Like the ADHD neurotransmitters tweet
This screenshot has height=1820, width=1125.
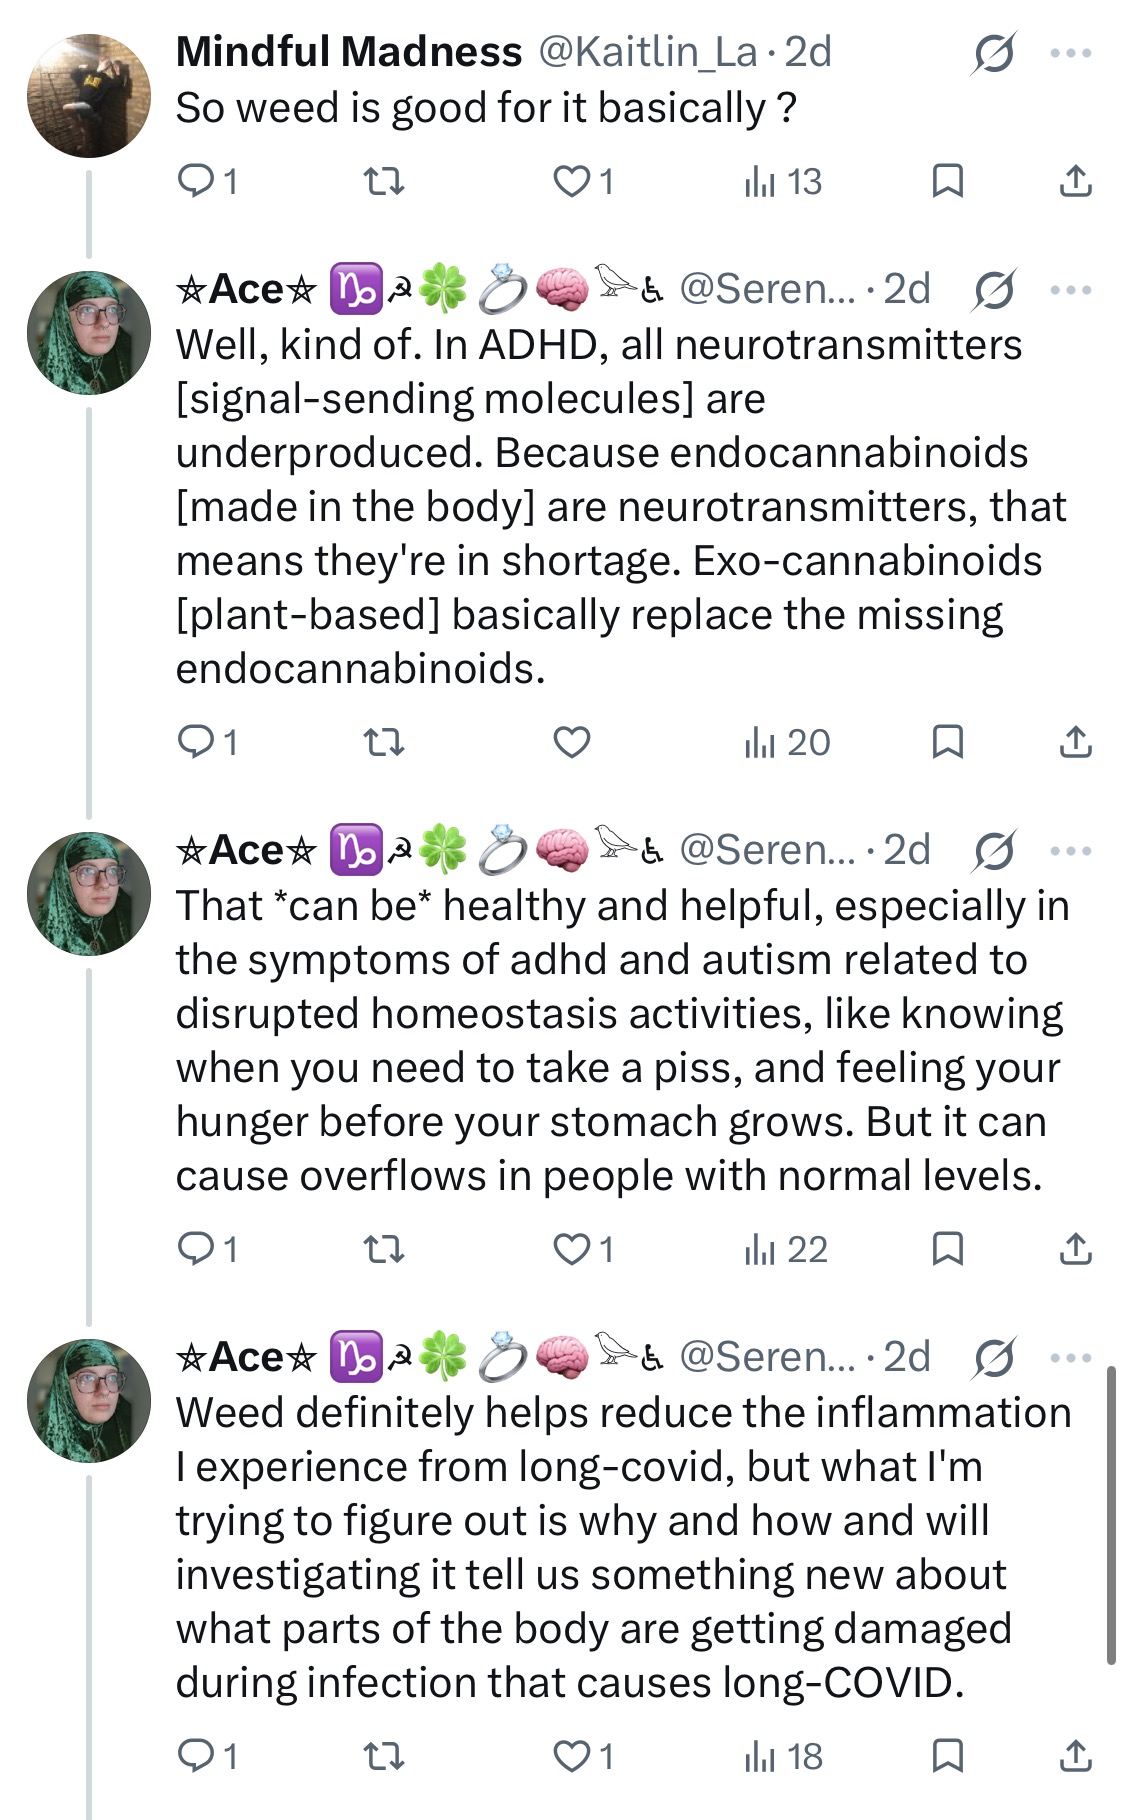pyautogui.click(x=572, y=742)
